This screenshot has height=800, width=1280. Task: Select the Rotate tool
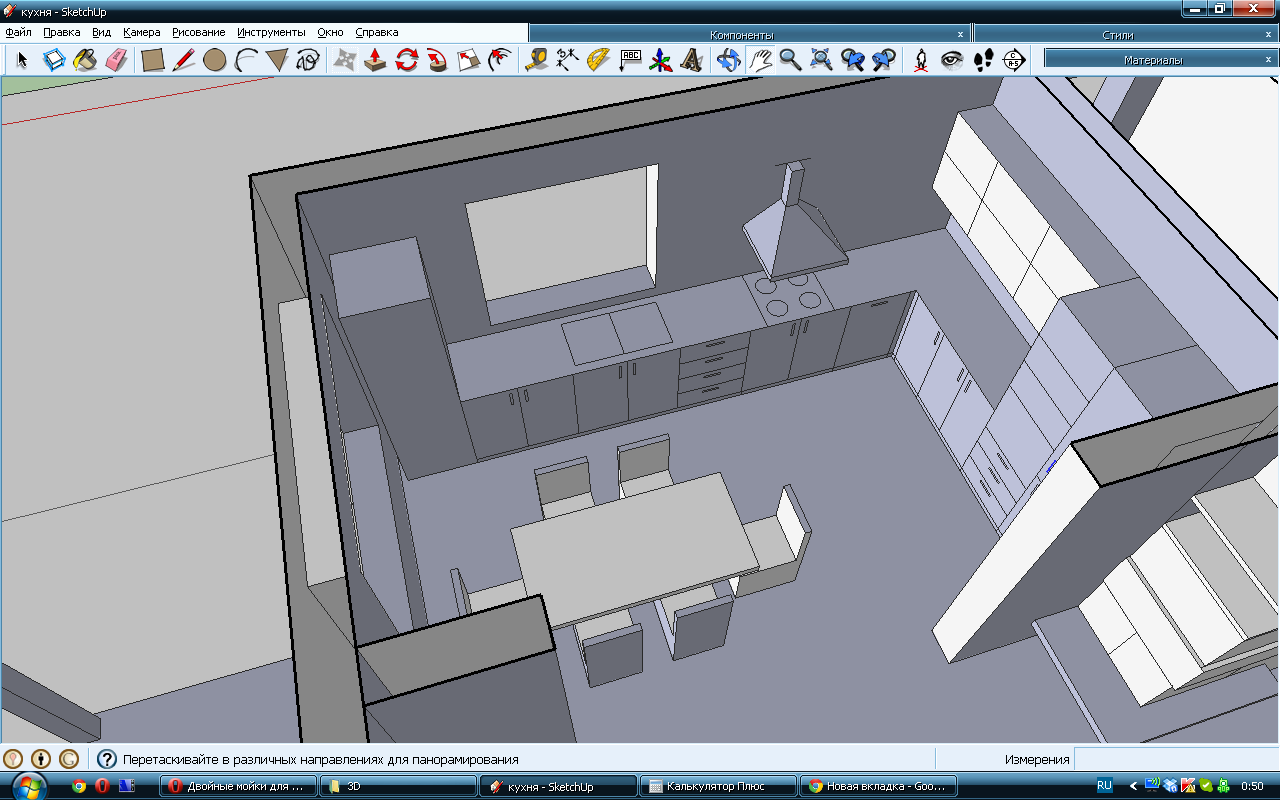(x=406, y=60)
